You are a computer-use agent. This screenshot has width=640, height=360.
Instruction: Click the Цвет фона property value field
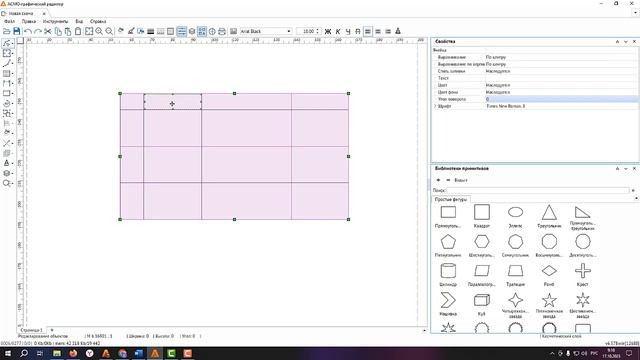coord(561,92)
